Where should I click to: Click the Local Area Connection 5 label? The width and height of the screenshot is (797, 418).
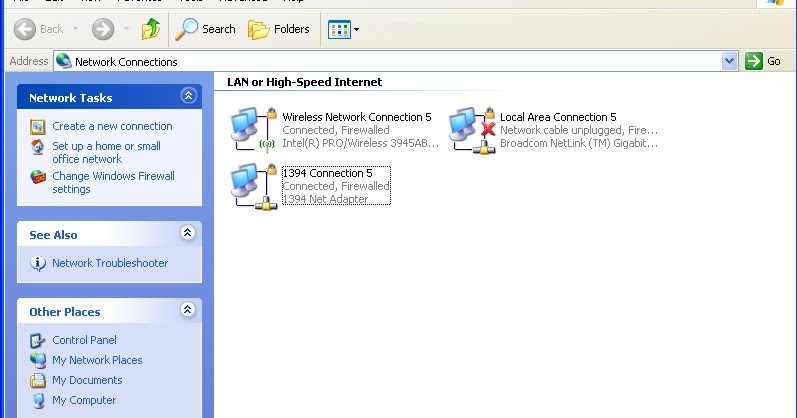pos(558,117)
